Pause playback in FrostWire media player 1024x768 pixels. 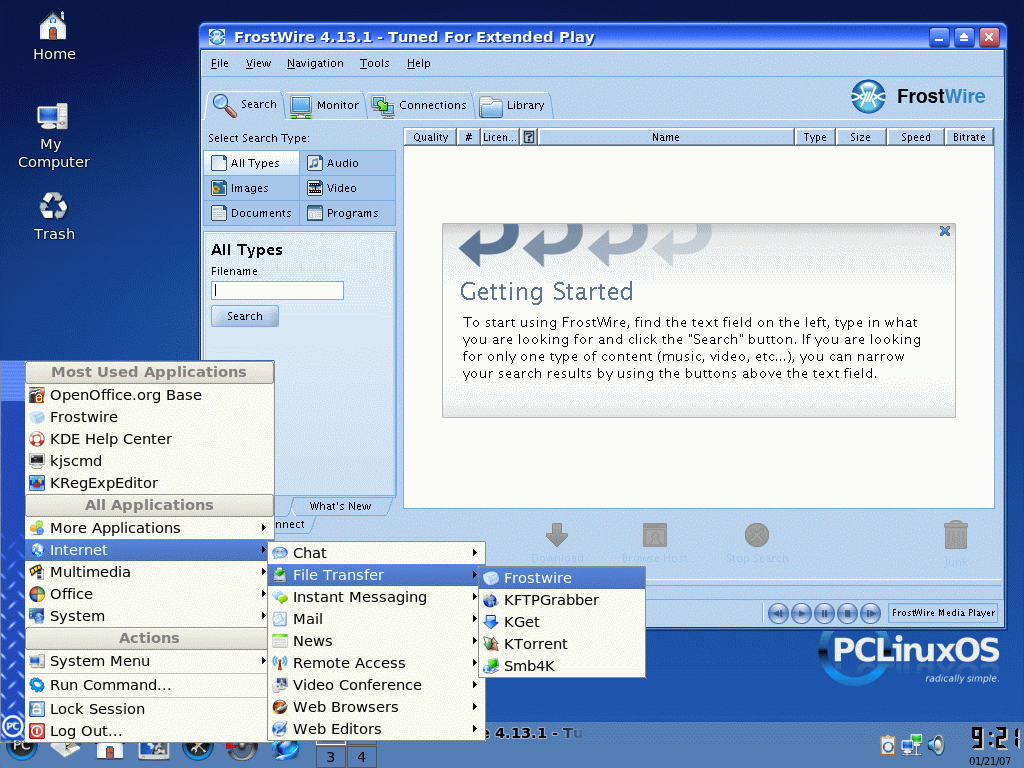click(824, 613)
